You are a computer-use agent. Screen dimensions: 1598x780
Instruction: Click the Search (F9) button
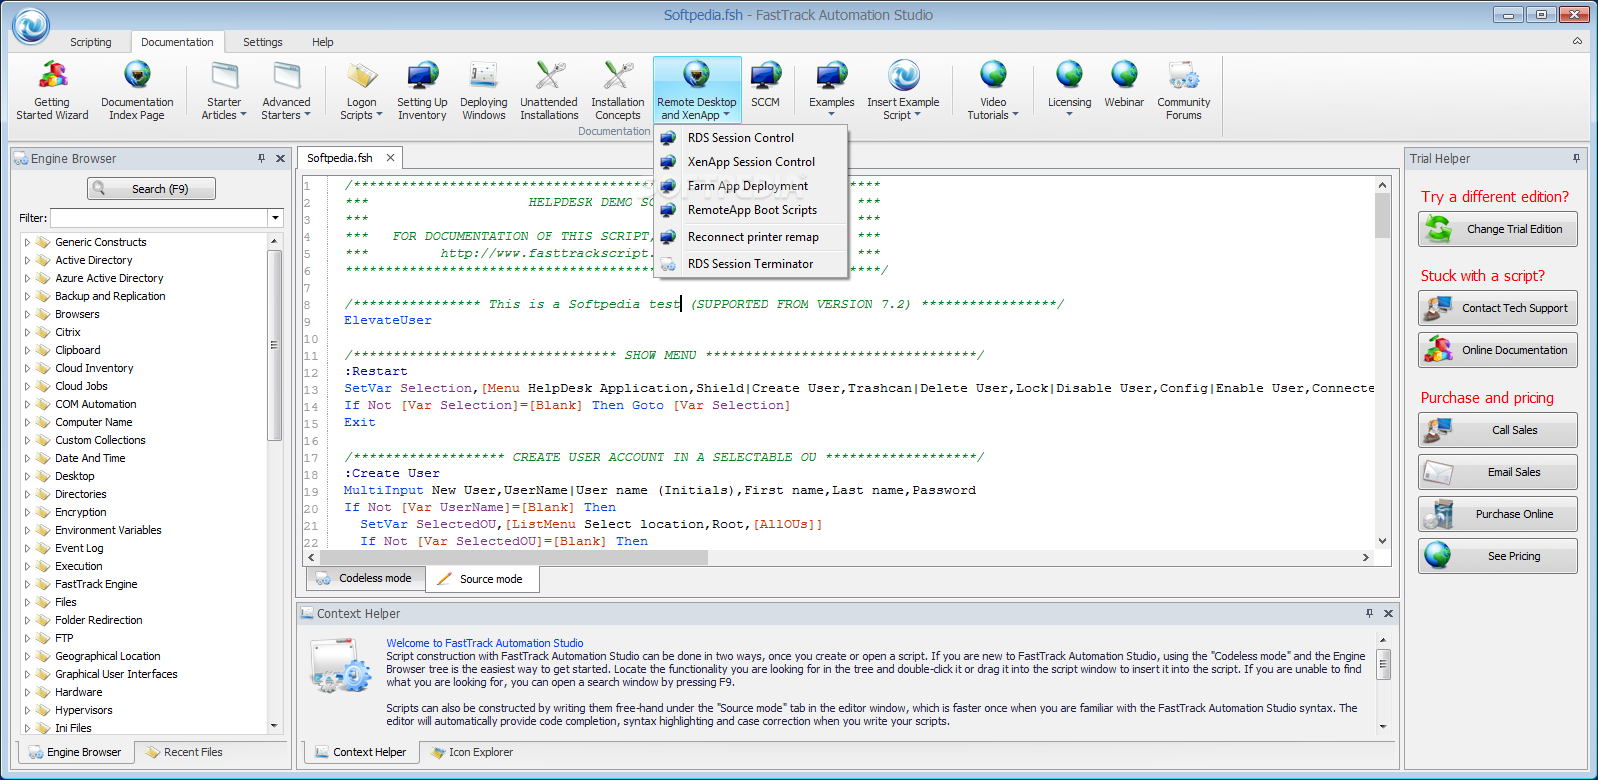pos(152,189)
